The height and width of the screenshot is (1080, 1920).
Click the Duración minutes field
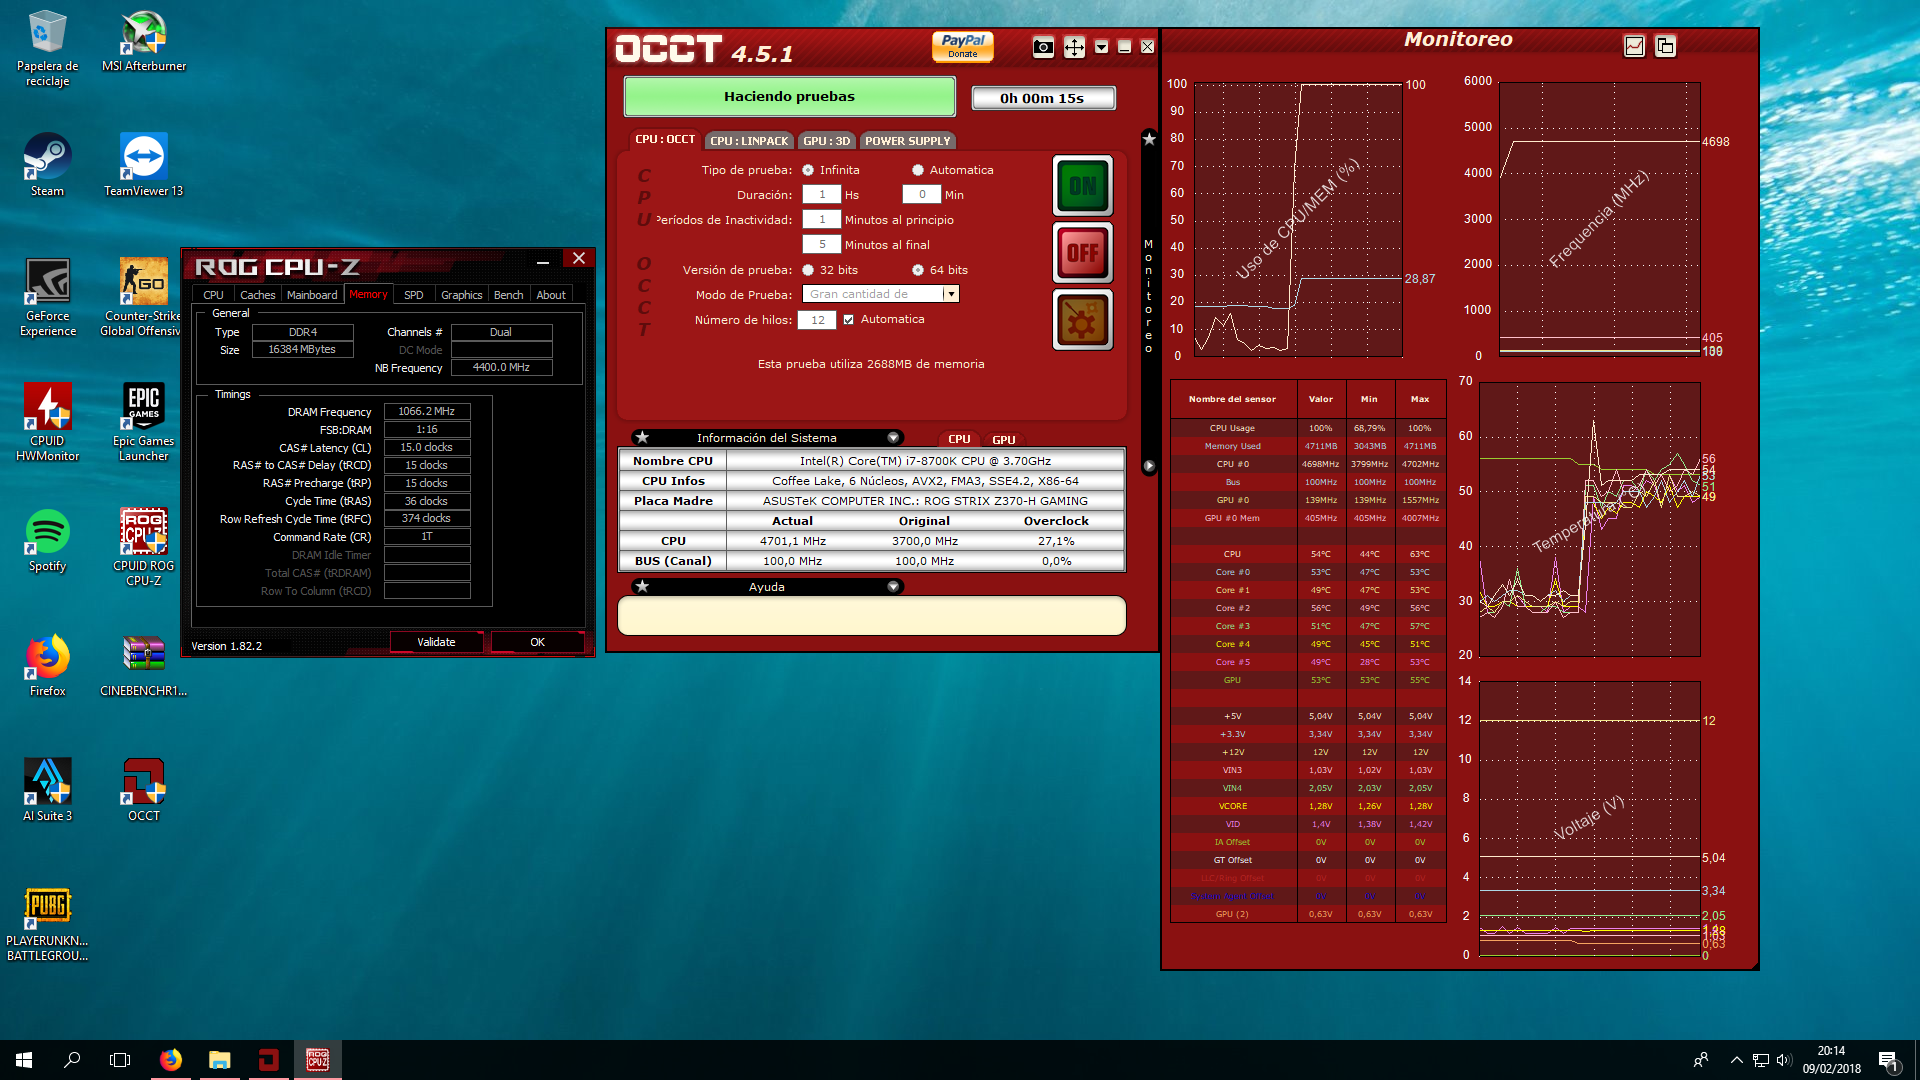[922, 195]
